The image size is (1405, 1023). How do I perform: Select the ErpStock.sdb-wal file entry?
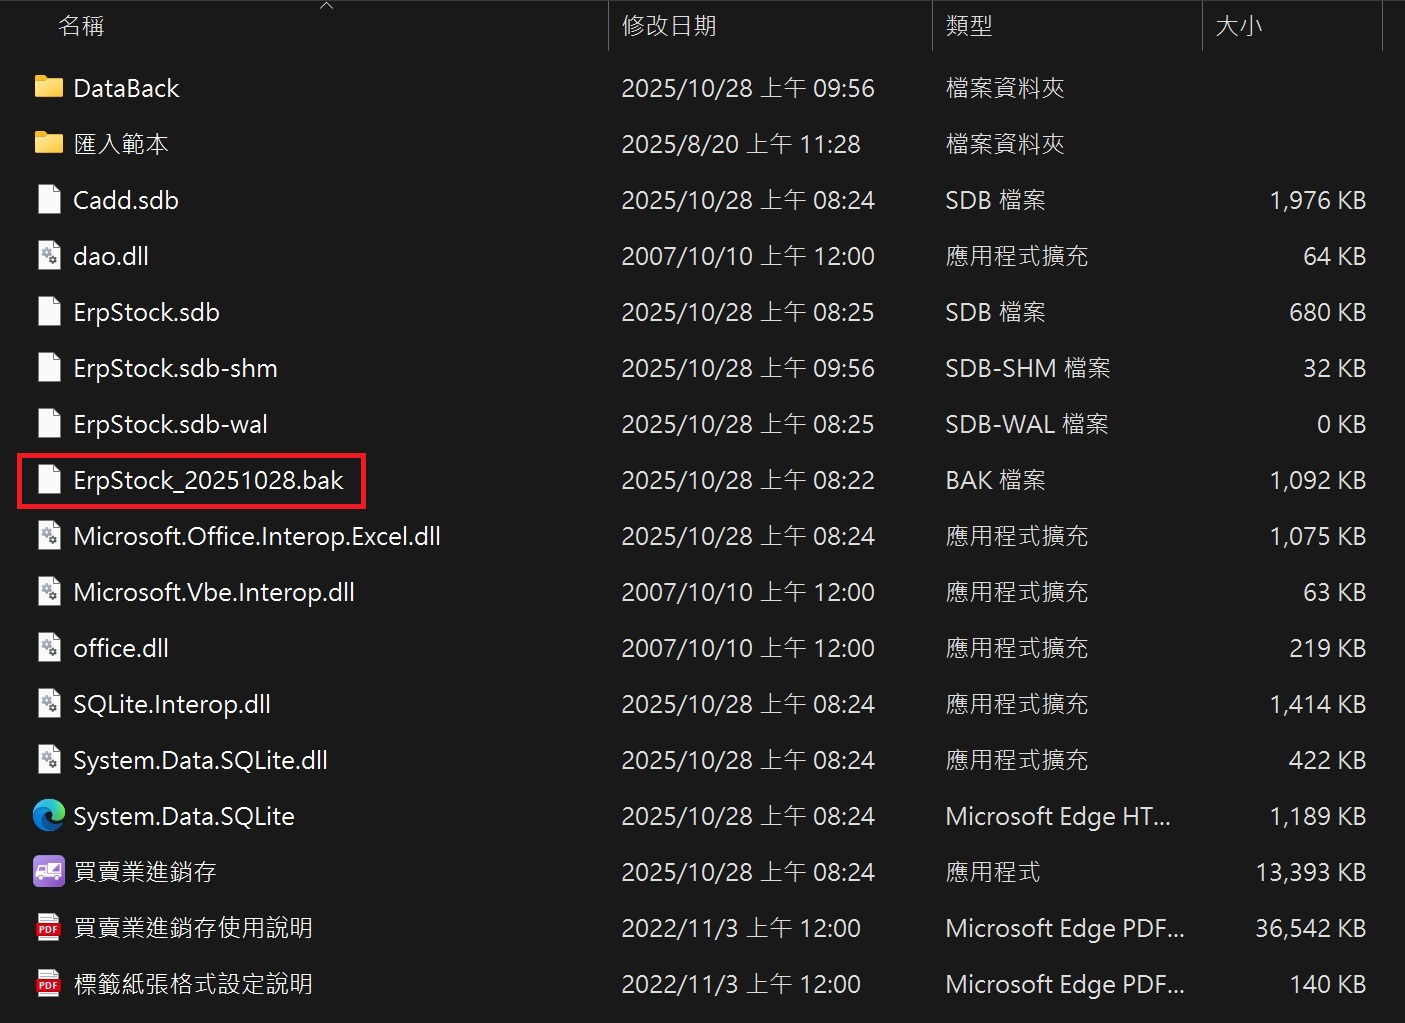click(x=170, y=423)
